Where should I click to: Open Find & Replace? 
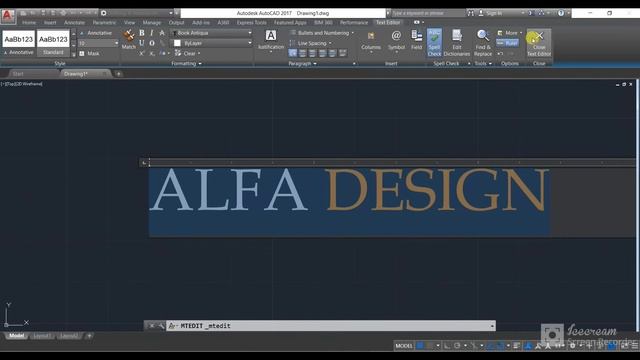pos(483,42)
